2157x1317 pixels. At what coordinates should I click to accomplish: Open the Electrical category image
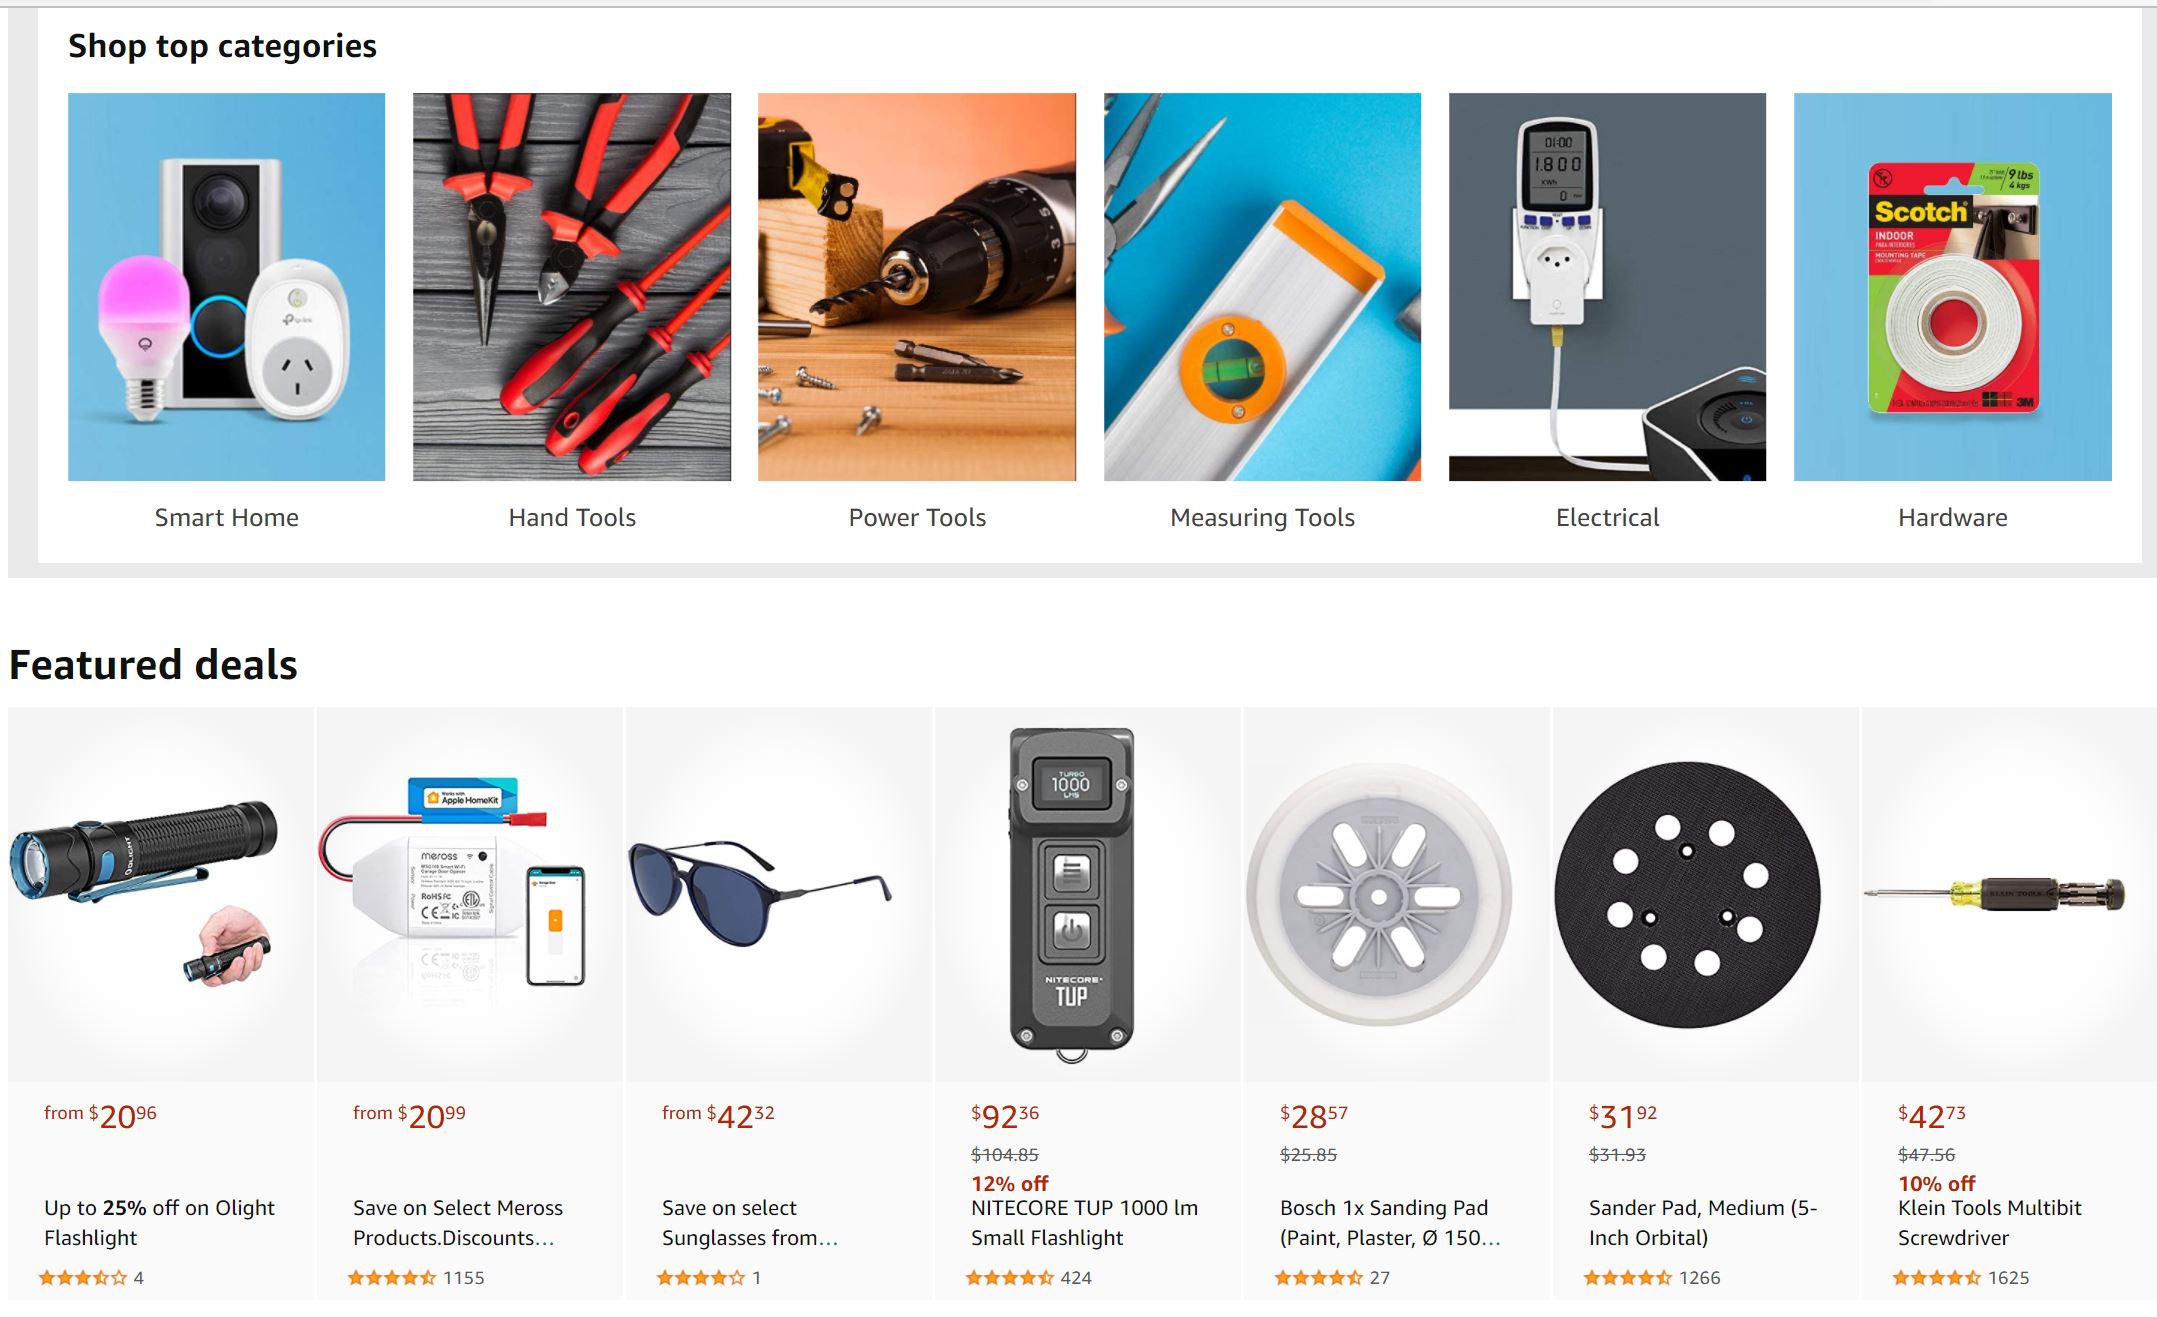(x=1607, y=287)
